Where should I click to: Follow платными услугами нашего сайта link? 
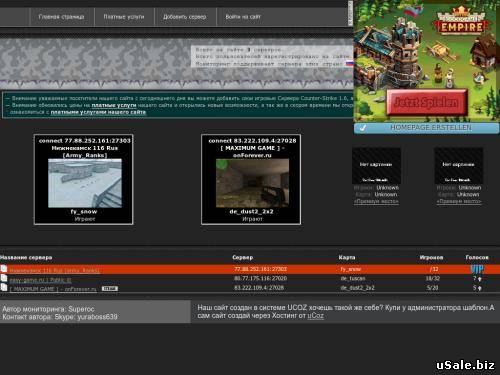98,112
